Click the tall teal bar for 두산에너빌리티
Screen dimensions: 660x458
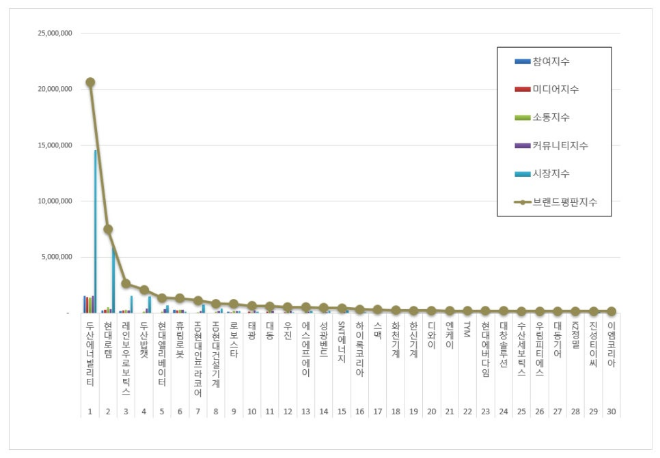pyautogui.click(x=96, y=230)
